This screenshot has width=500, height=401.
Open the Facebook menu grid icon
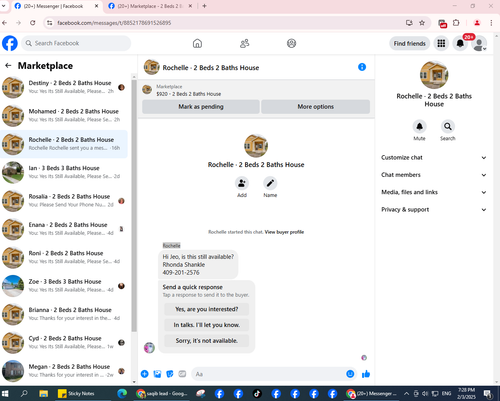point(441,43)
